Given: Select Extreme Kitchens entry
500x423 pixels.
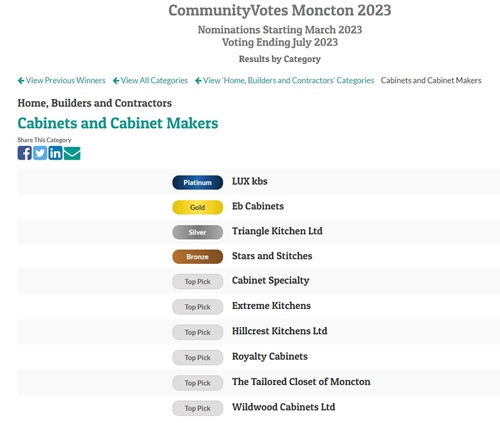Looking at the screenshot, I should 271,306.
